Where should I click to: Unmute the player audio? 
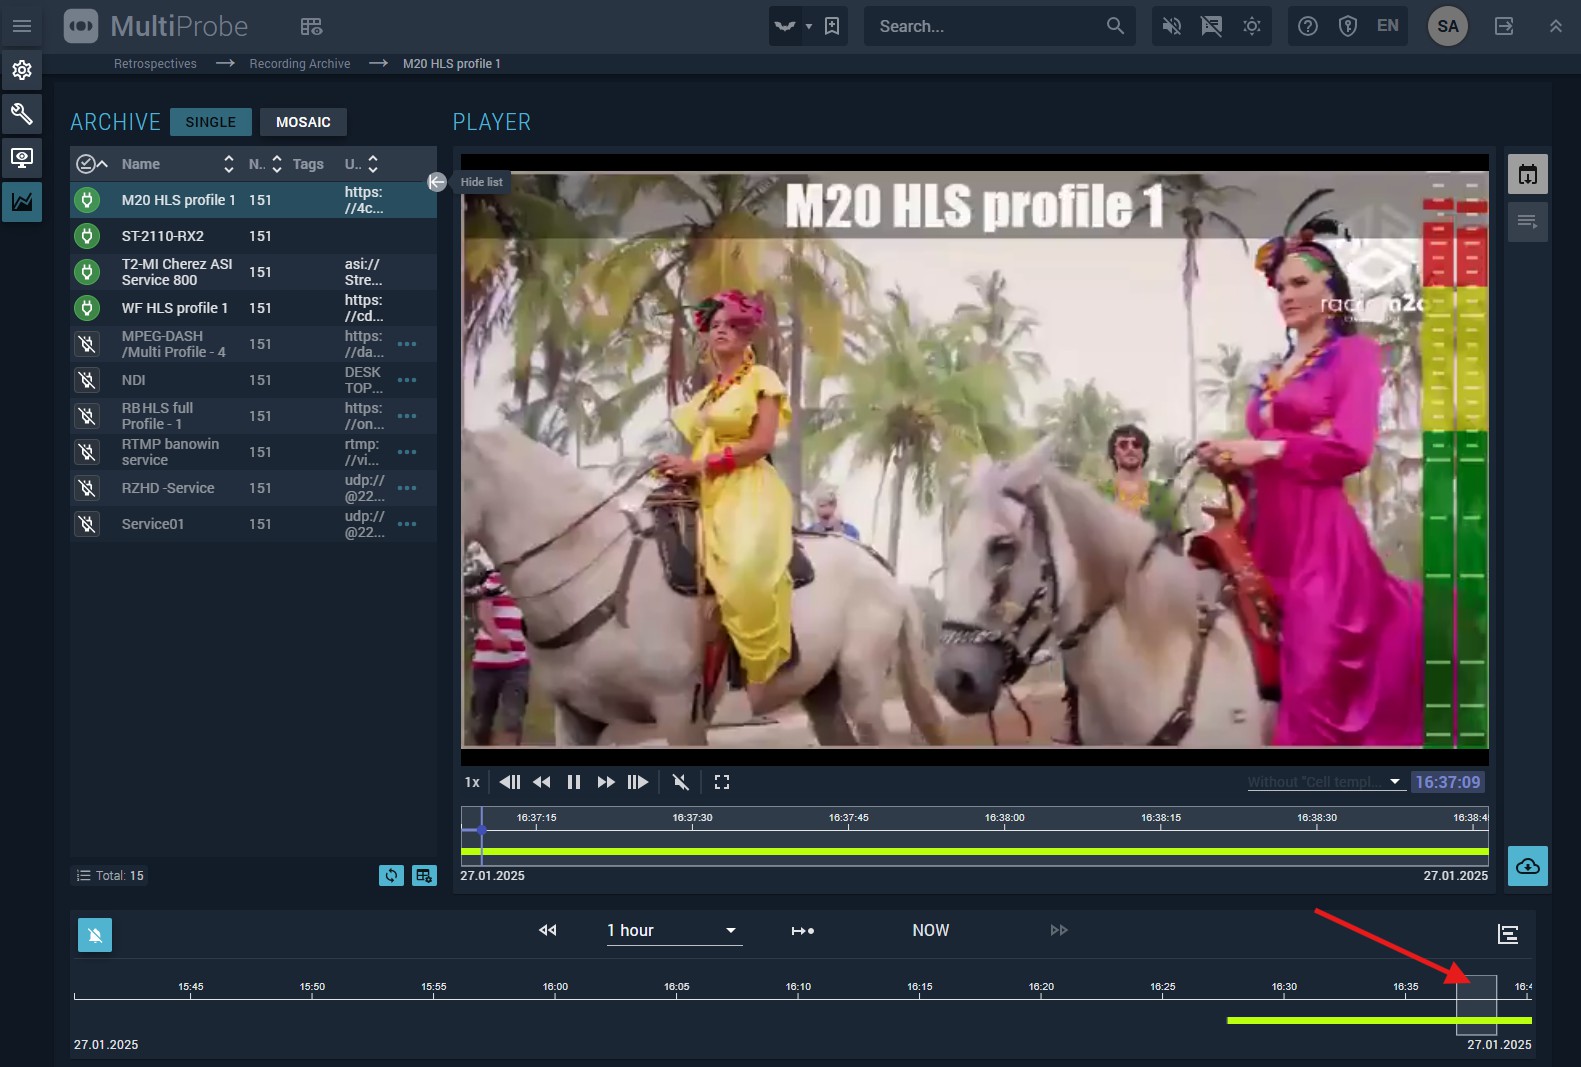[x=681, y=782]
